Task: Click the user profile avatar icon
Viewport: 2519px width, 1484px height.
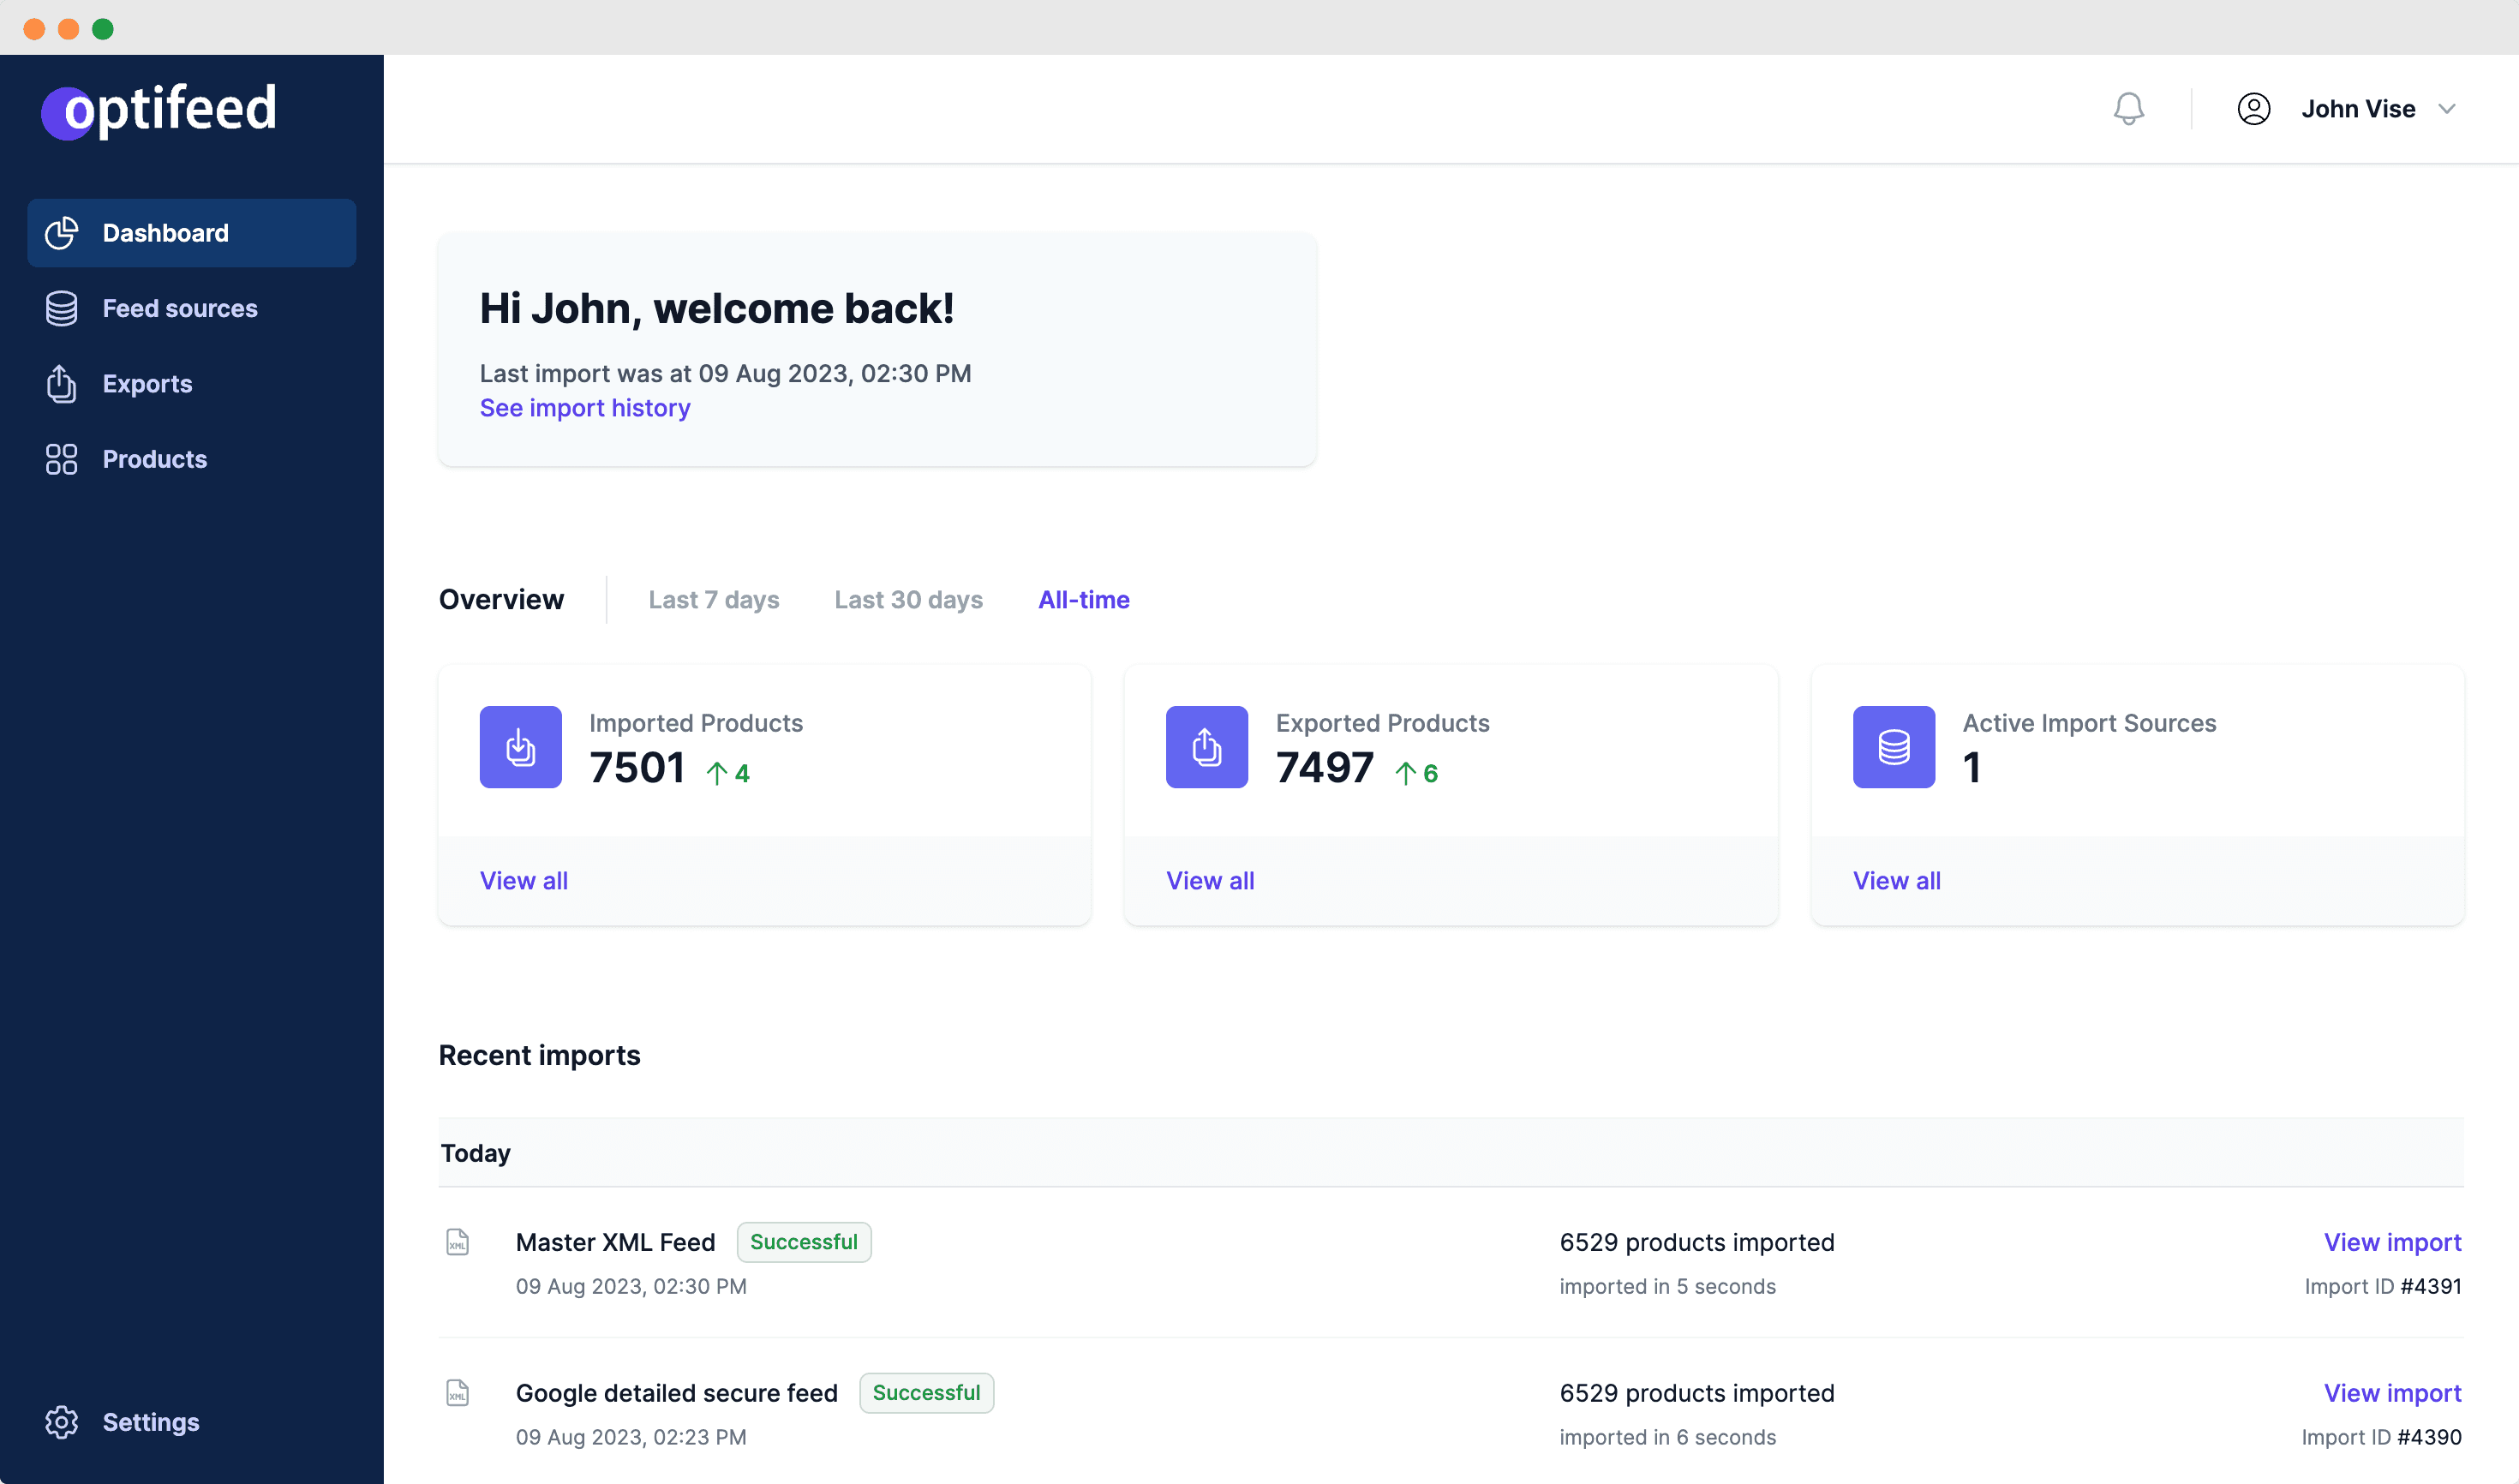Action: tap(2253, 108)
